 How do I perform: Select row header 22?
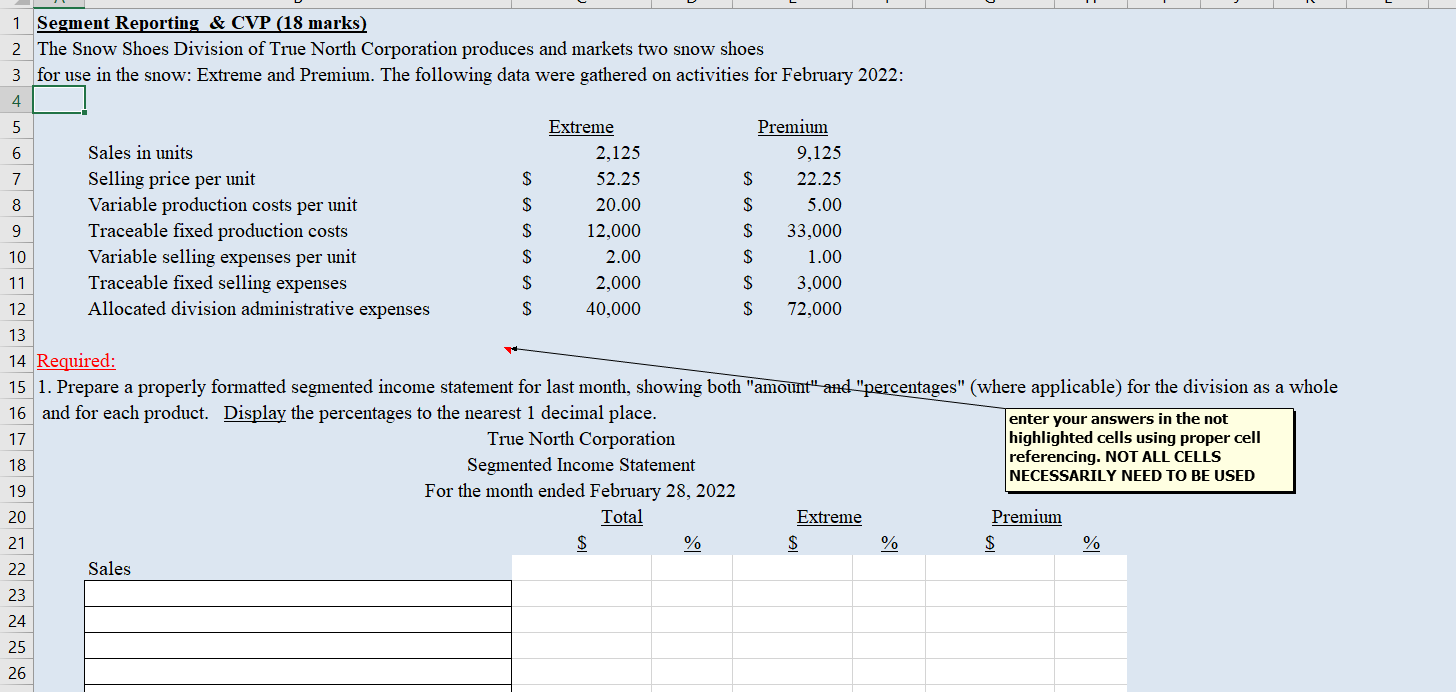point(16,569)
